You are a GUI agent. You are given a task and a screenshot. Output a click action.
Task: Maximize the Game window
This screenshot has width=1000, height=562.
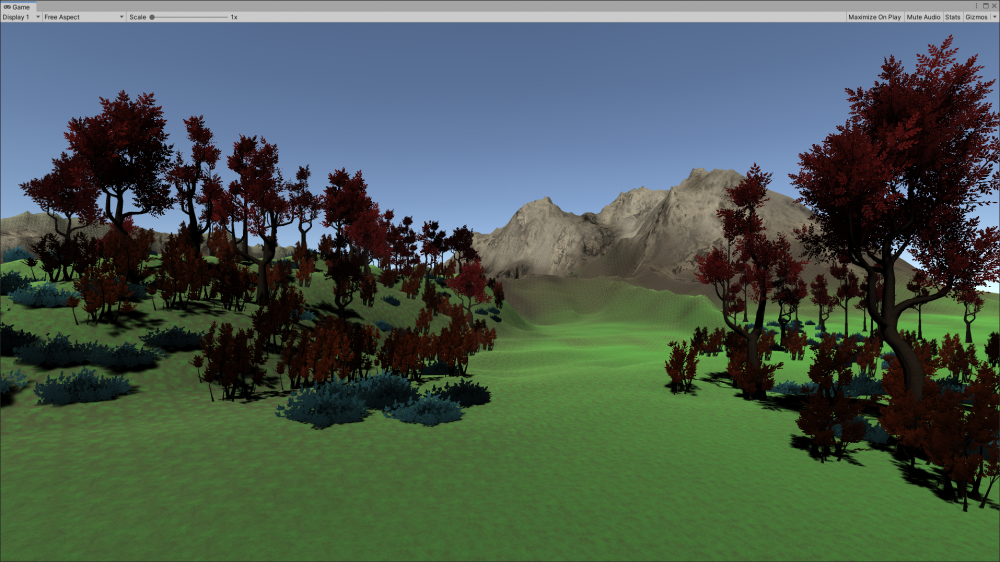985,6
